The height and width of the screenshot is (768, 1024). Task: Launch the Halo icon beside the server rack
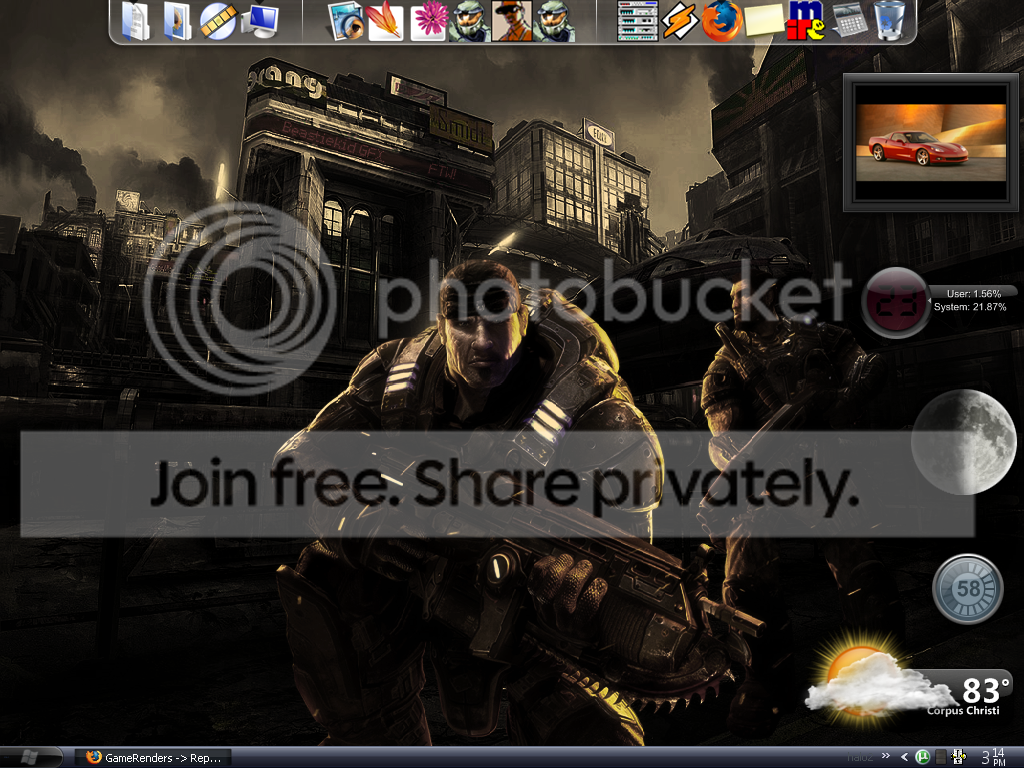coord(554,22)
